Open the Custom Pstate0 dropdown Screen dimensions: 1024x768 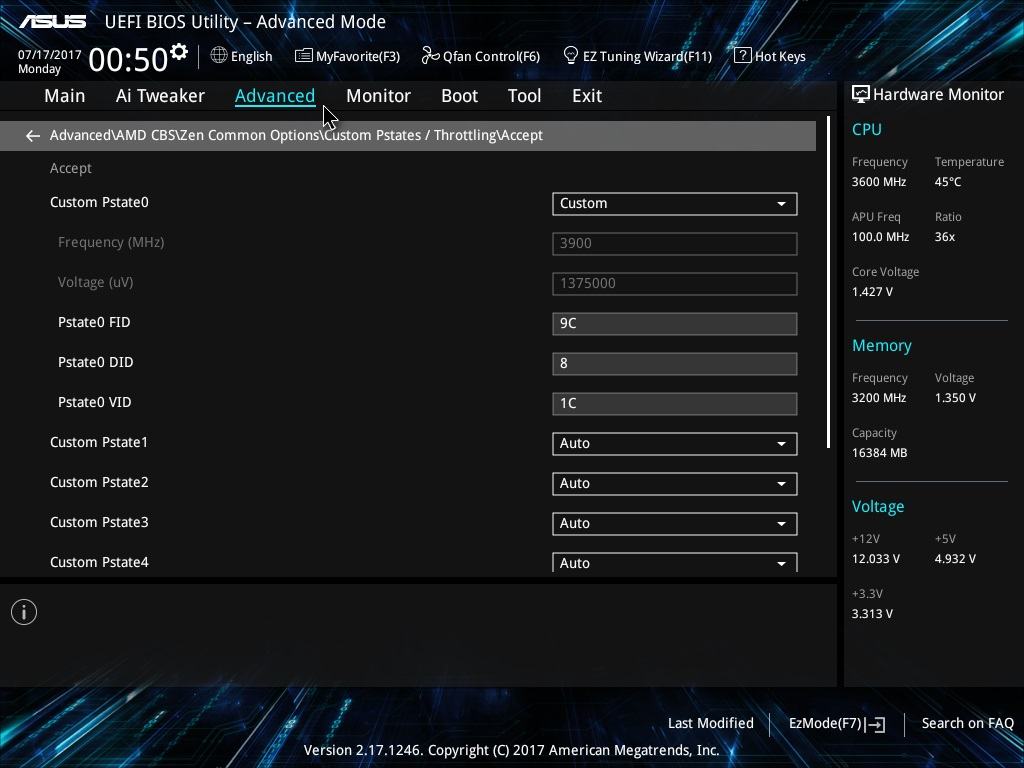pyautogui.click(x=675, y=204)
